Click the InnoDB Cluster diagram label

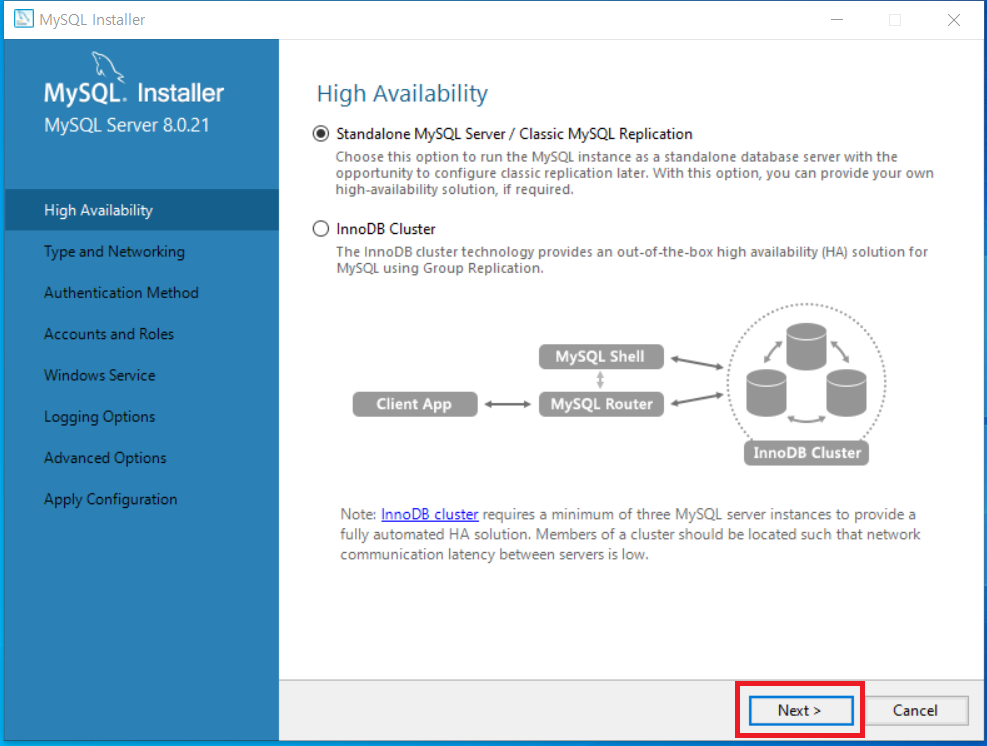806,453
